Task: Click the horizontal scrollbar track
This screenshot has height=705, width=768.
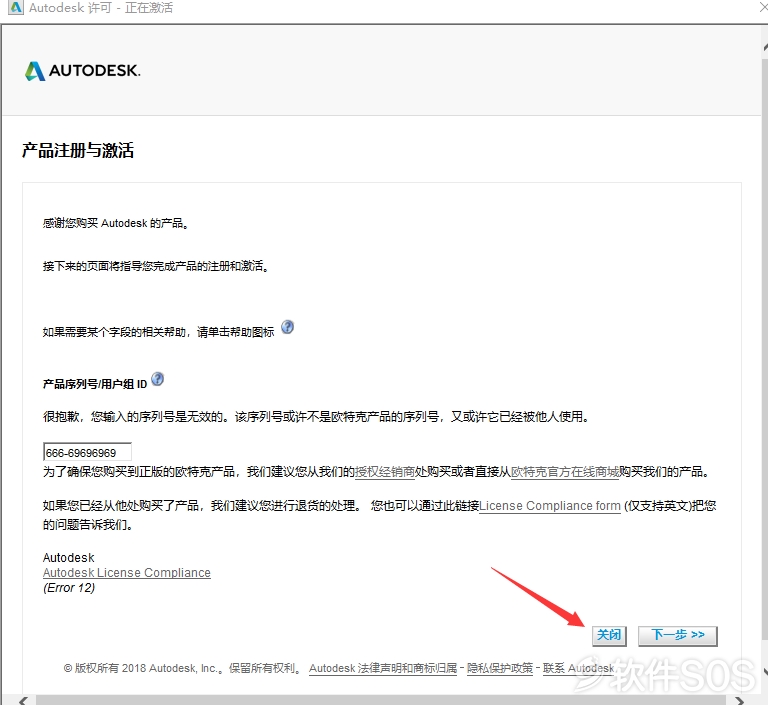Action: pyautogui.click(x=382, y=700)
